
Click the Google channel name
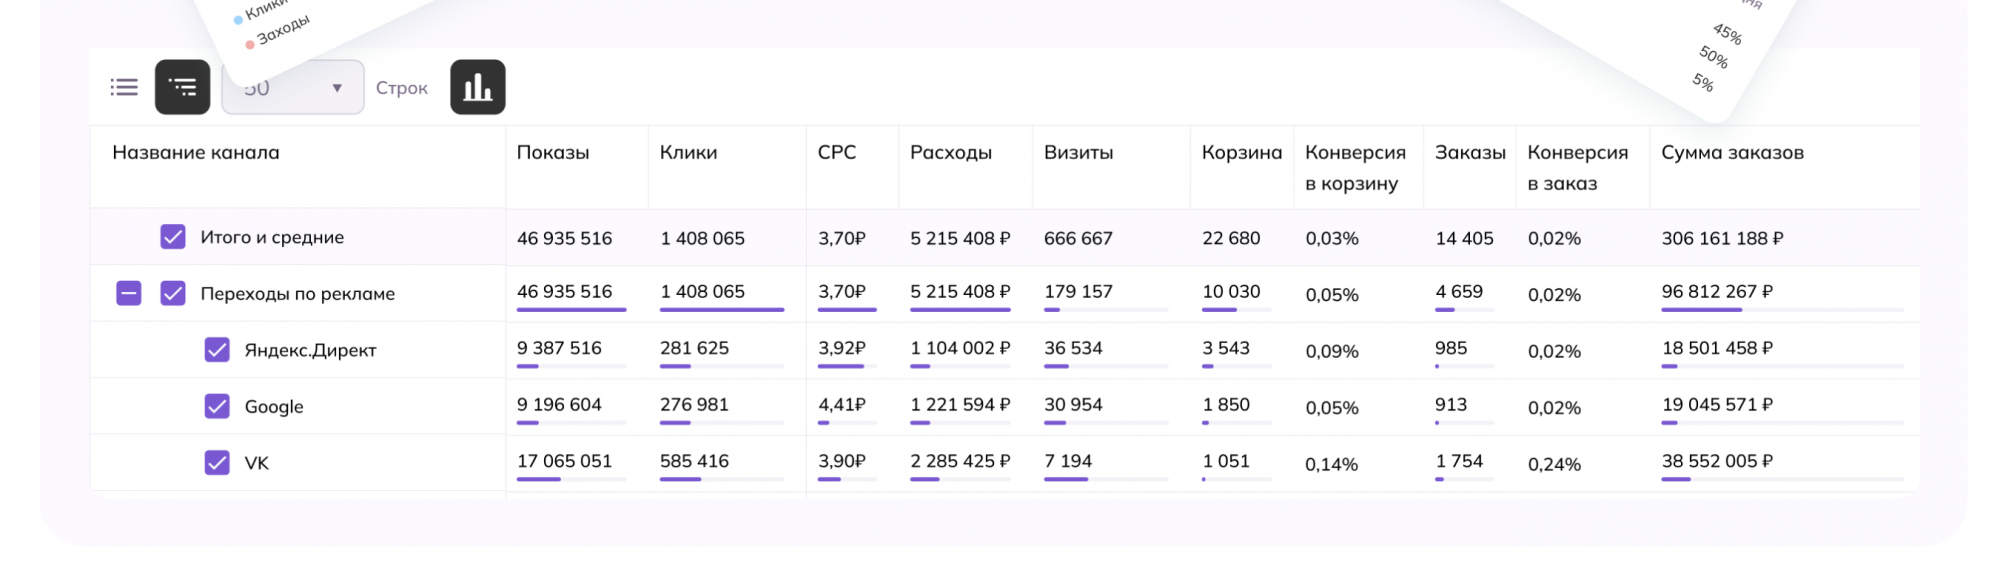coord(274,407)
